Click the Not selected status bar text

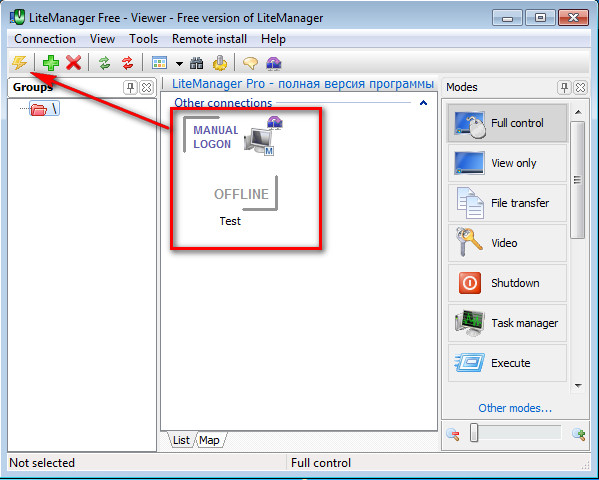42,463
